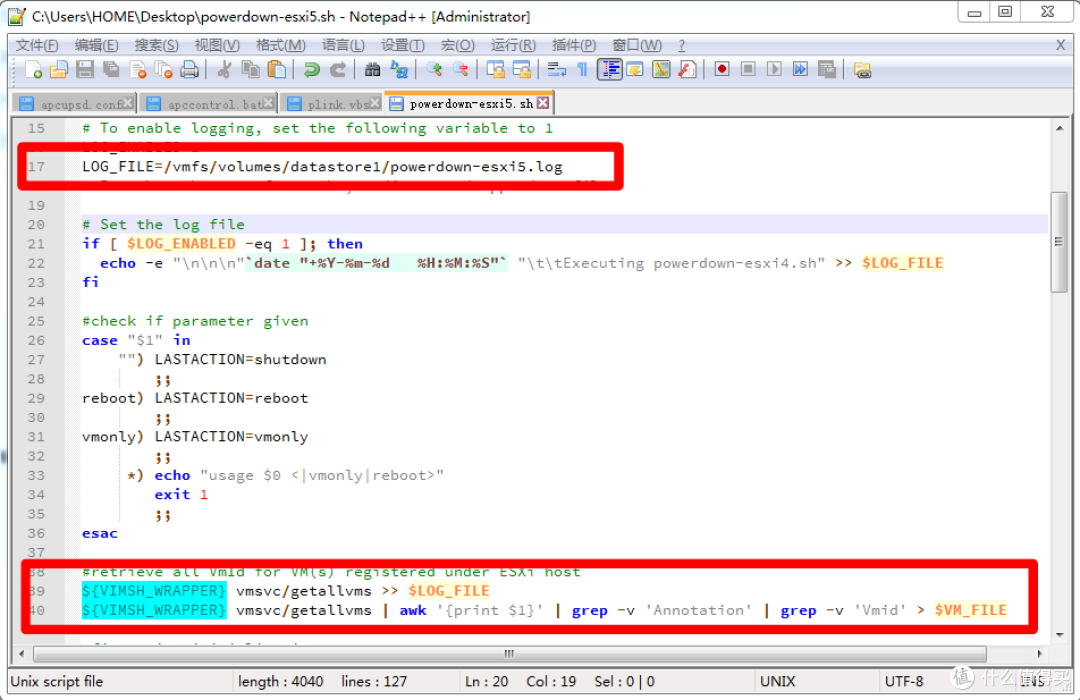Open the 搜索(S) menu
The width and height of the screenshot is (1080, 700).
pos(156,45)
